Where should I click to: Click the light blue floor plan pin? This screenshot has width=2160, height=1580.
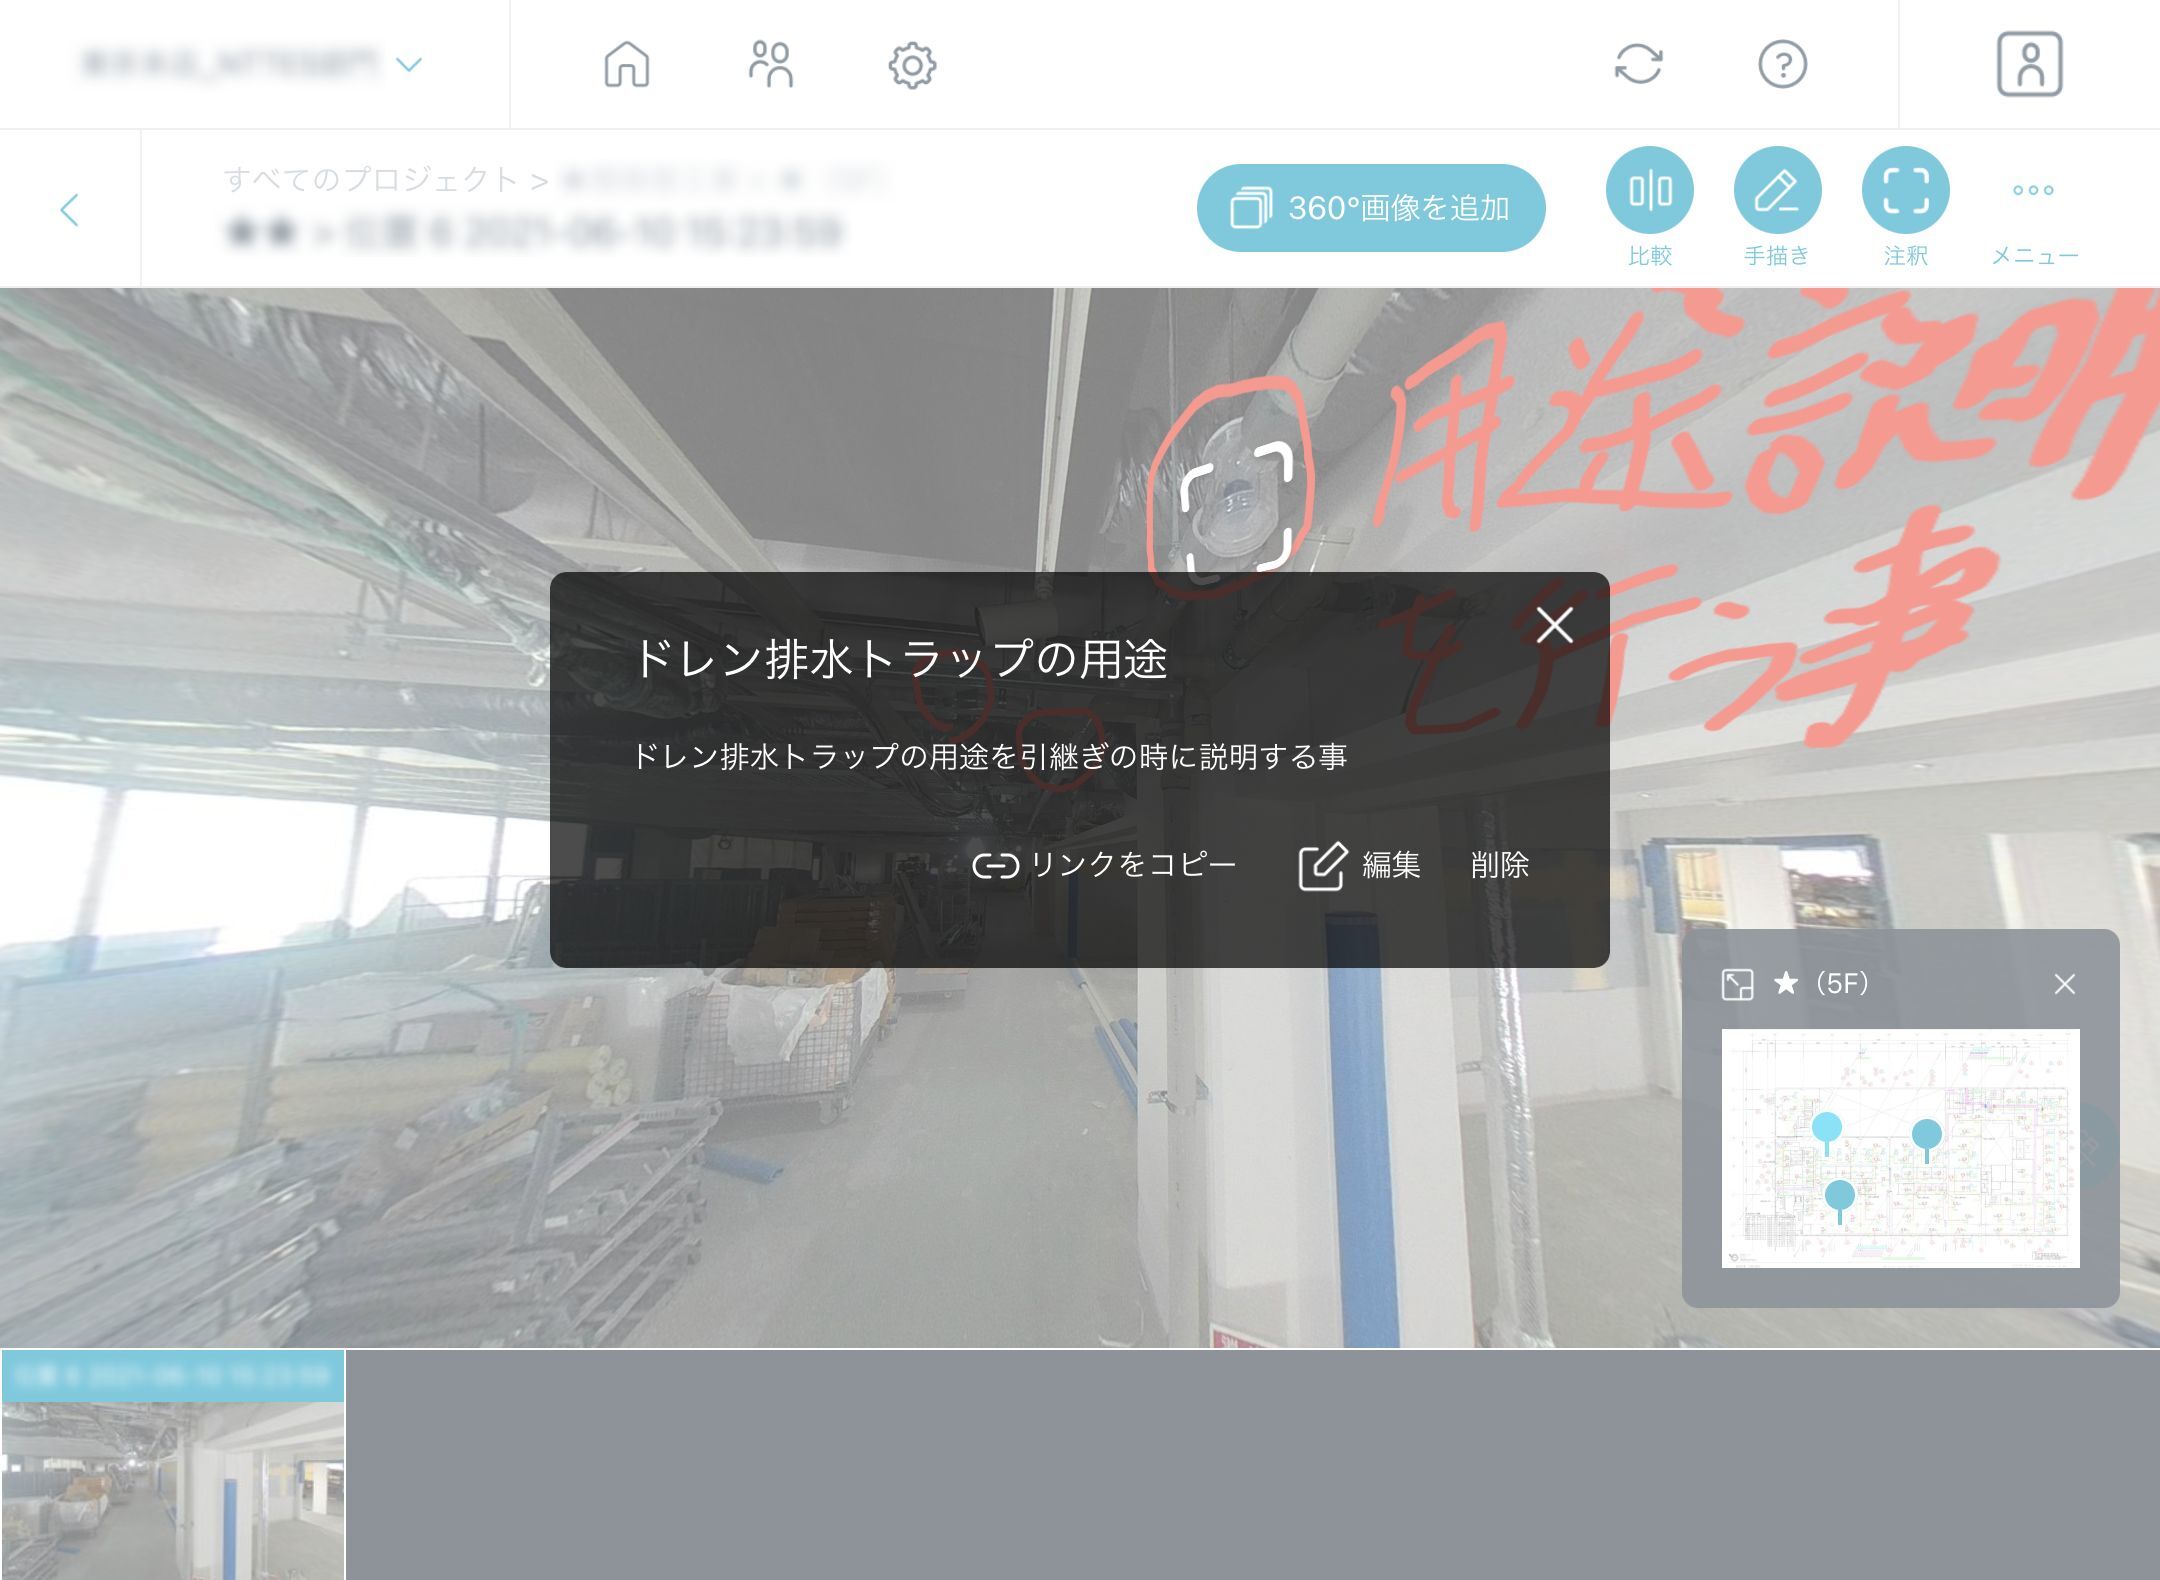click(1827, 1127)
